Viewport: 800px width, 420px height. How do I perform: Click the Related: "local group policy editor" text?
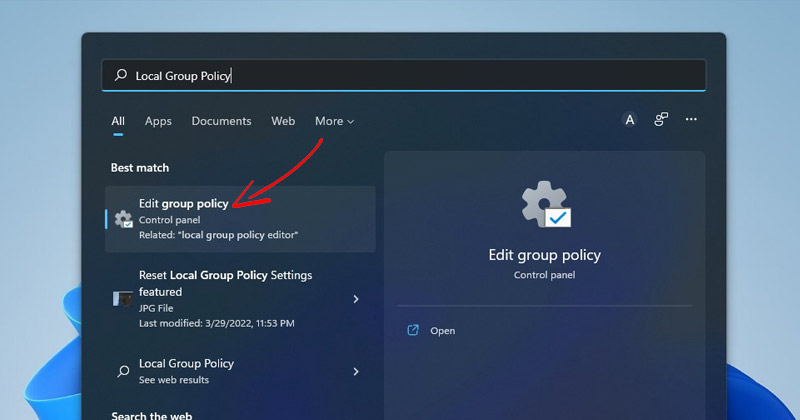[x=218, y=235]
